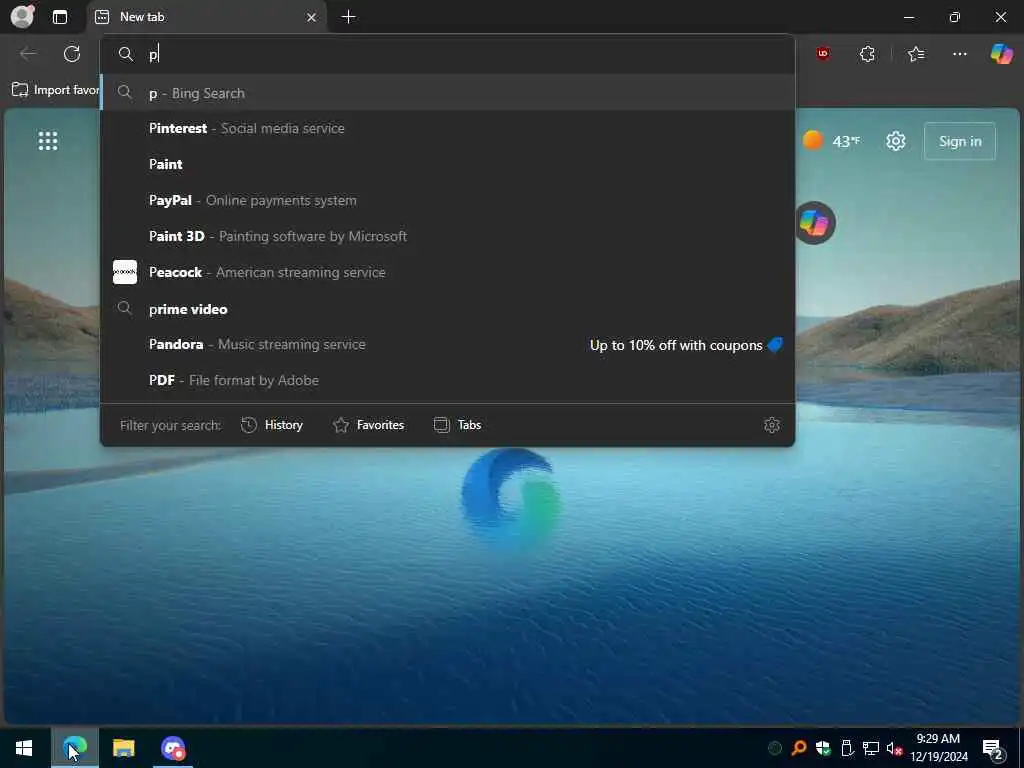
Task: Open Windows Security tray icon
Action: click(823, 748)
